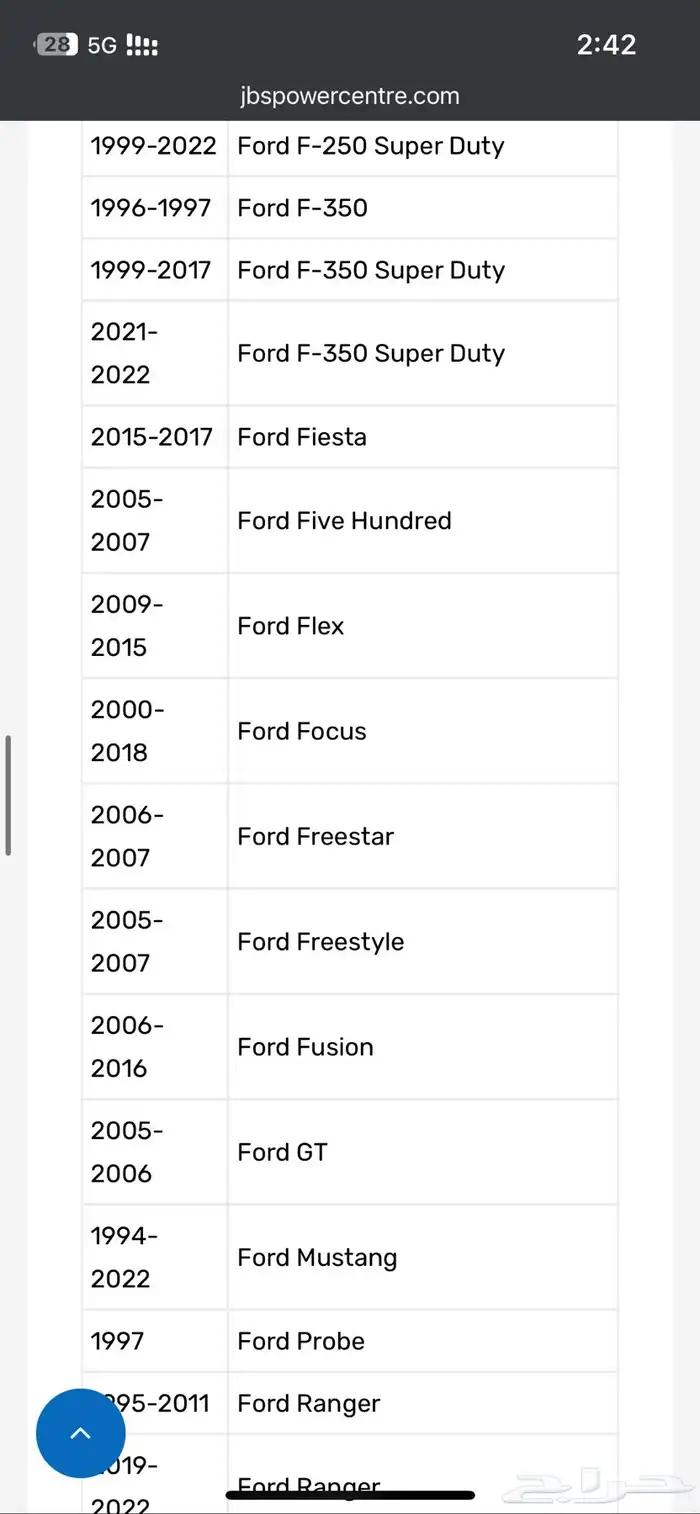The height and width of the screenshot is (1514, 700).
Task: Tap the 1999-2017 year range cell
Action: [151, 270]
